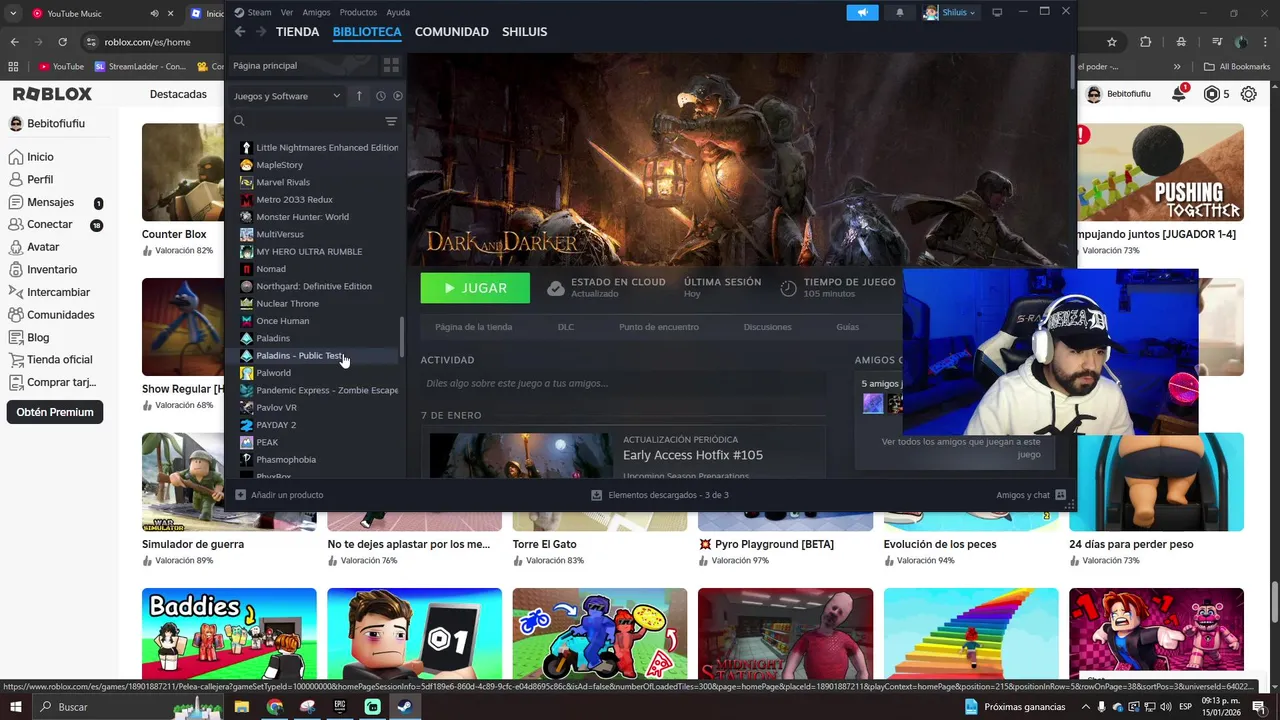Open the Ver menu in Steam
The width and height of the screenshot is (1280, 720).
click(x=287, y=12)
